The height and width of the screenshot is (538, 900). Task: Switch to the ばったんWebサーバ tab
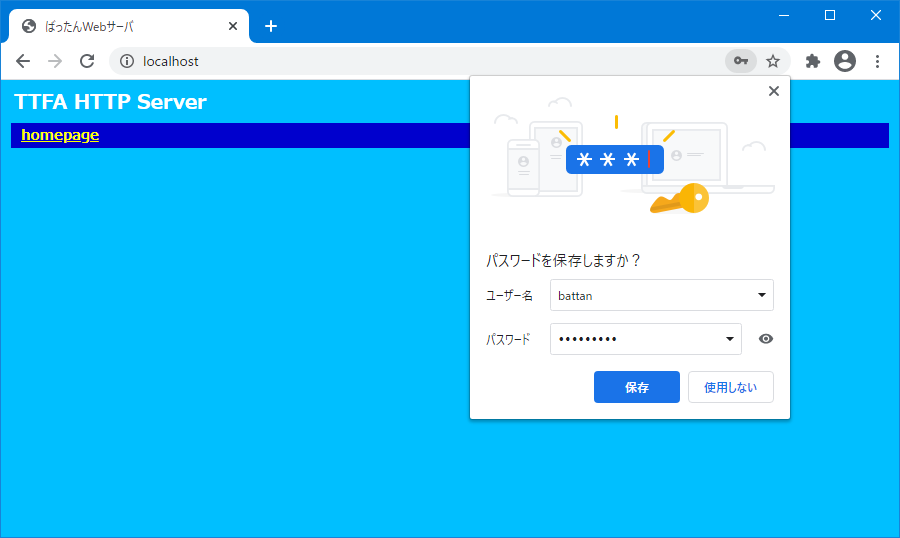(x=129, y=26)
